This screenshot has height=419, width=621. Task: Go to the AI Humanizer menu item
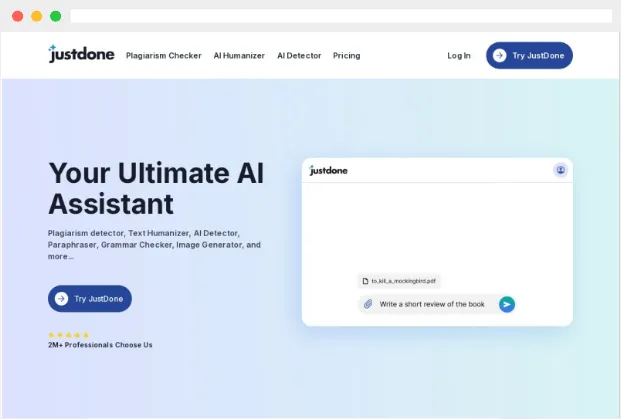tap(239, 56)
